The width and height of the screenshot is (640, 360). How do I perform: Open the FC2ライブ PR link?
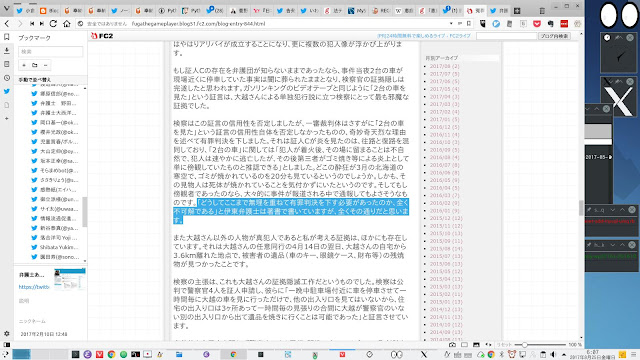tap(423, 36)
